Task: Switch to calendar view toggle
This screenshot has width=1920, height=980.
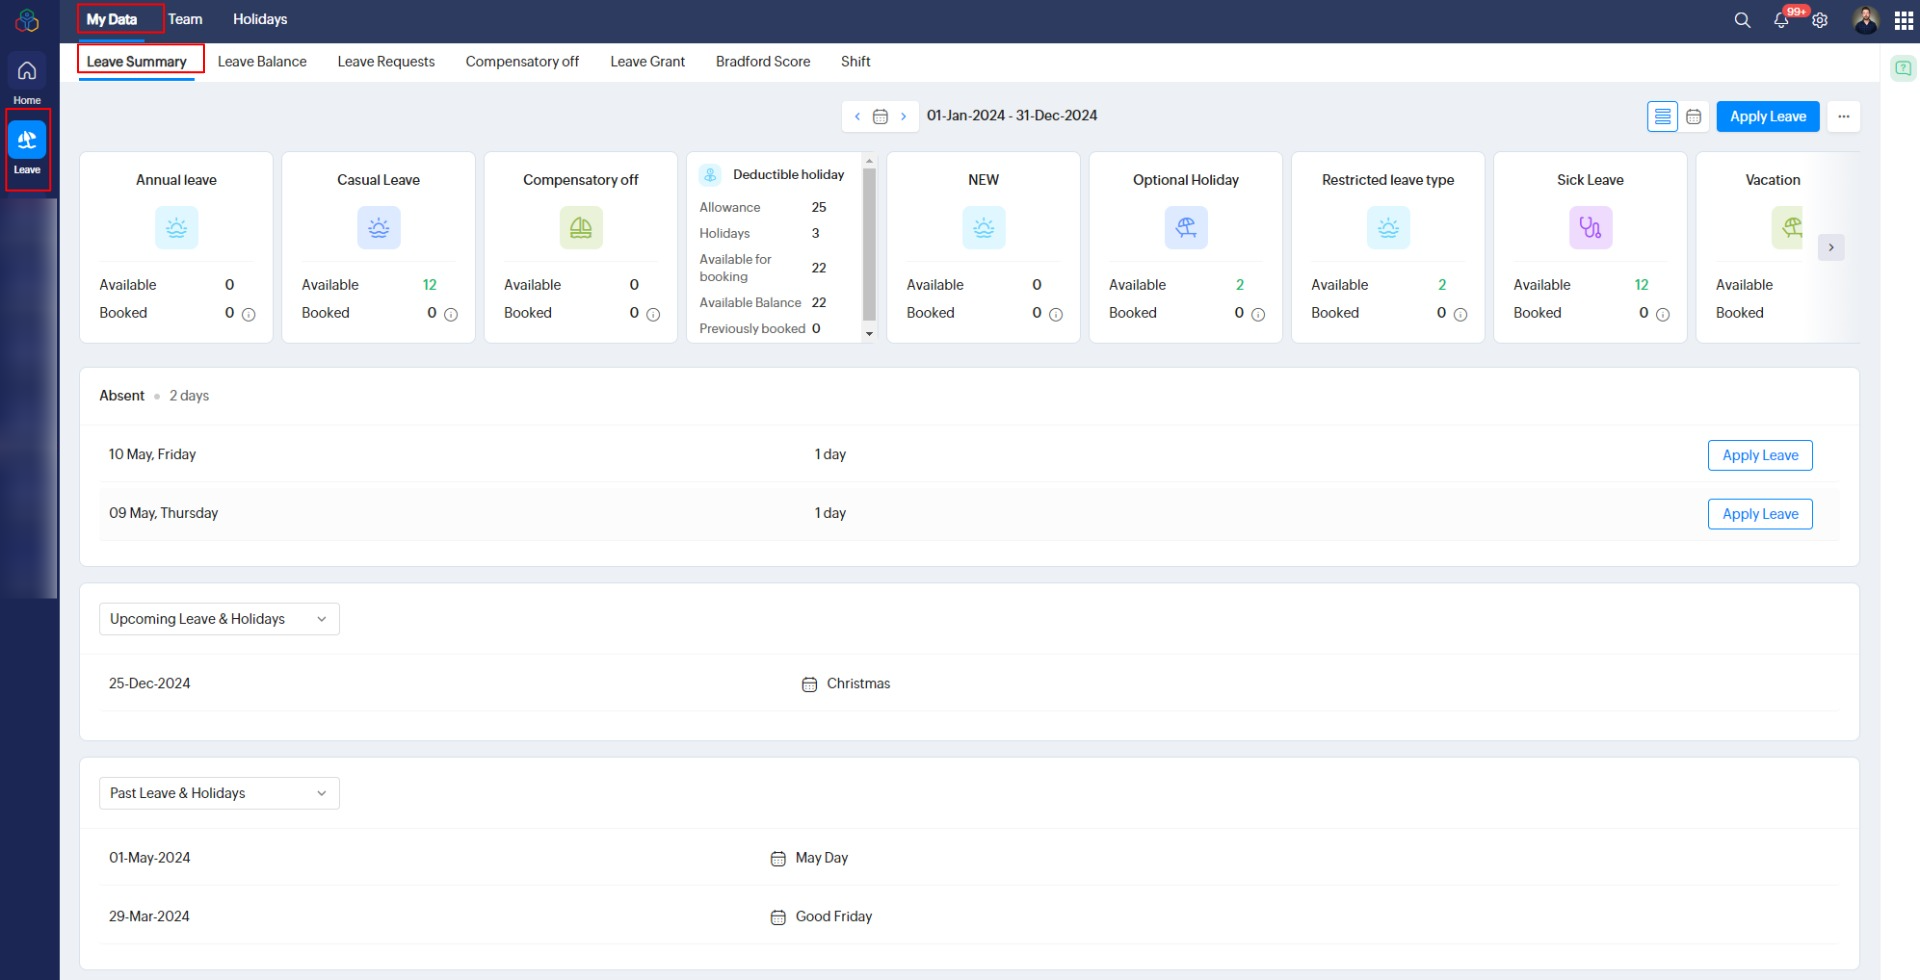Action: (1693, 116)
